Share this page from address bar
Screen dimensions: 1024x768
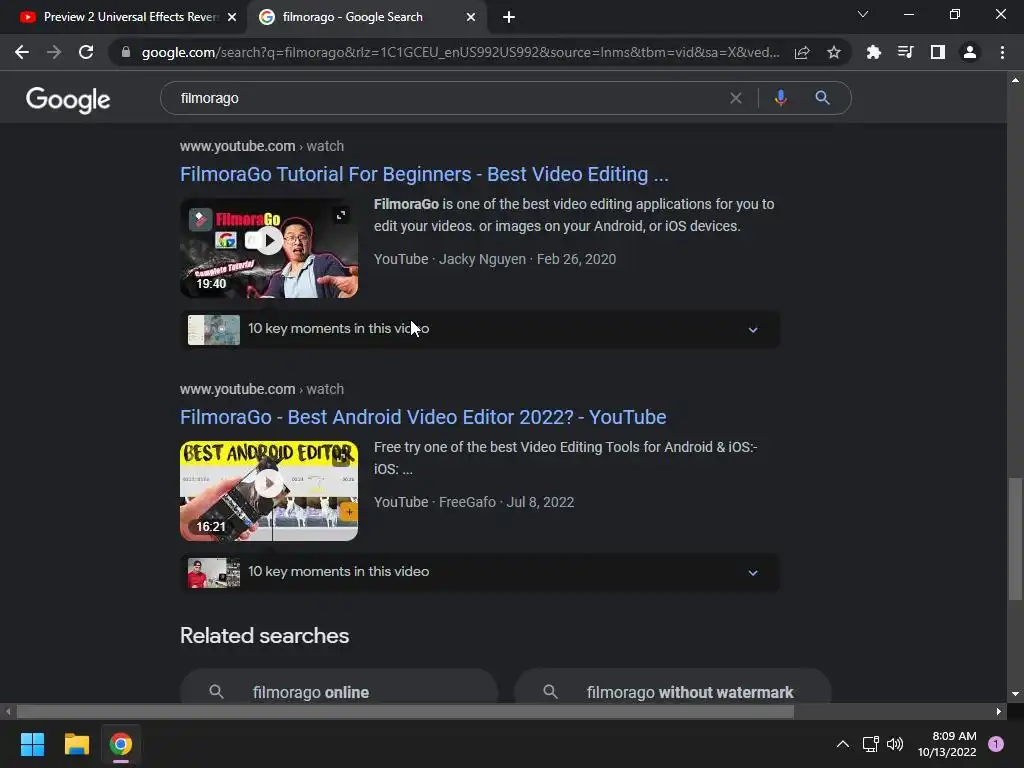tap(802, 52)
